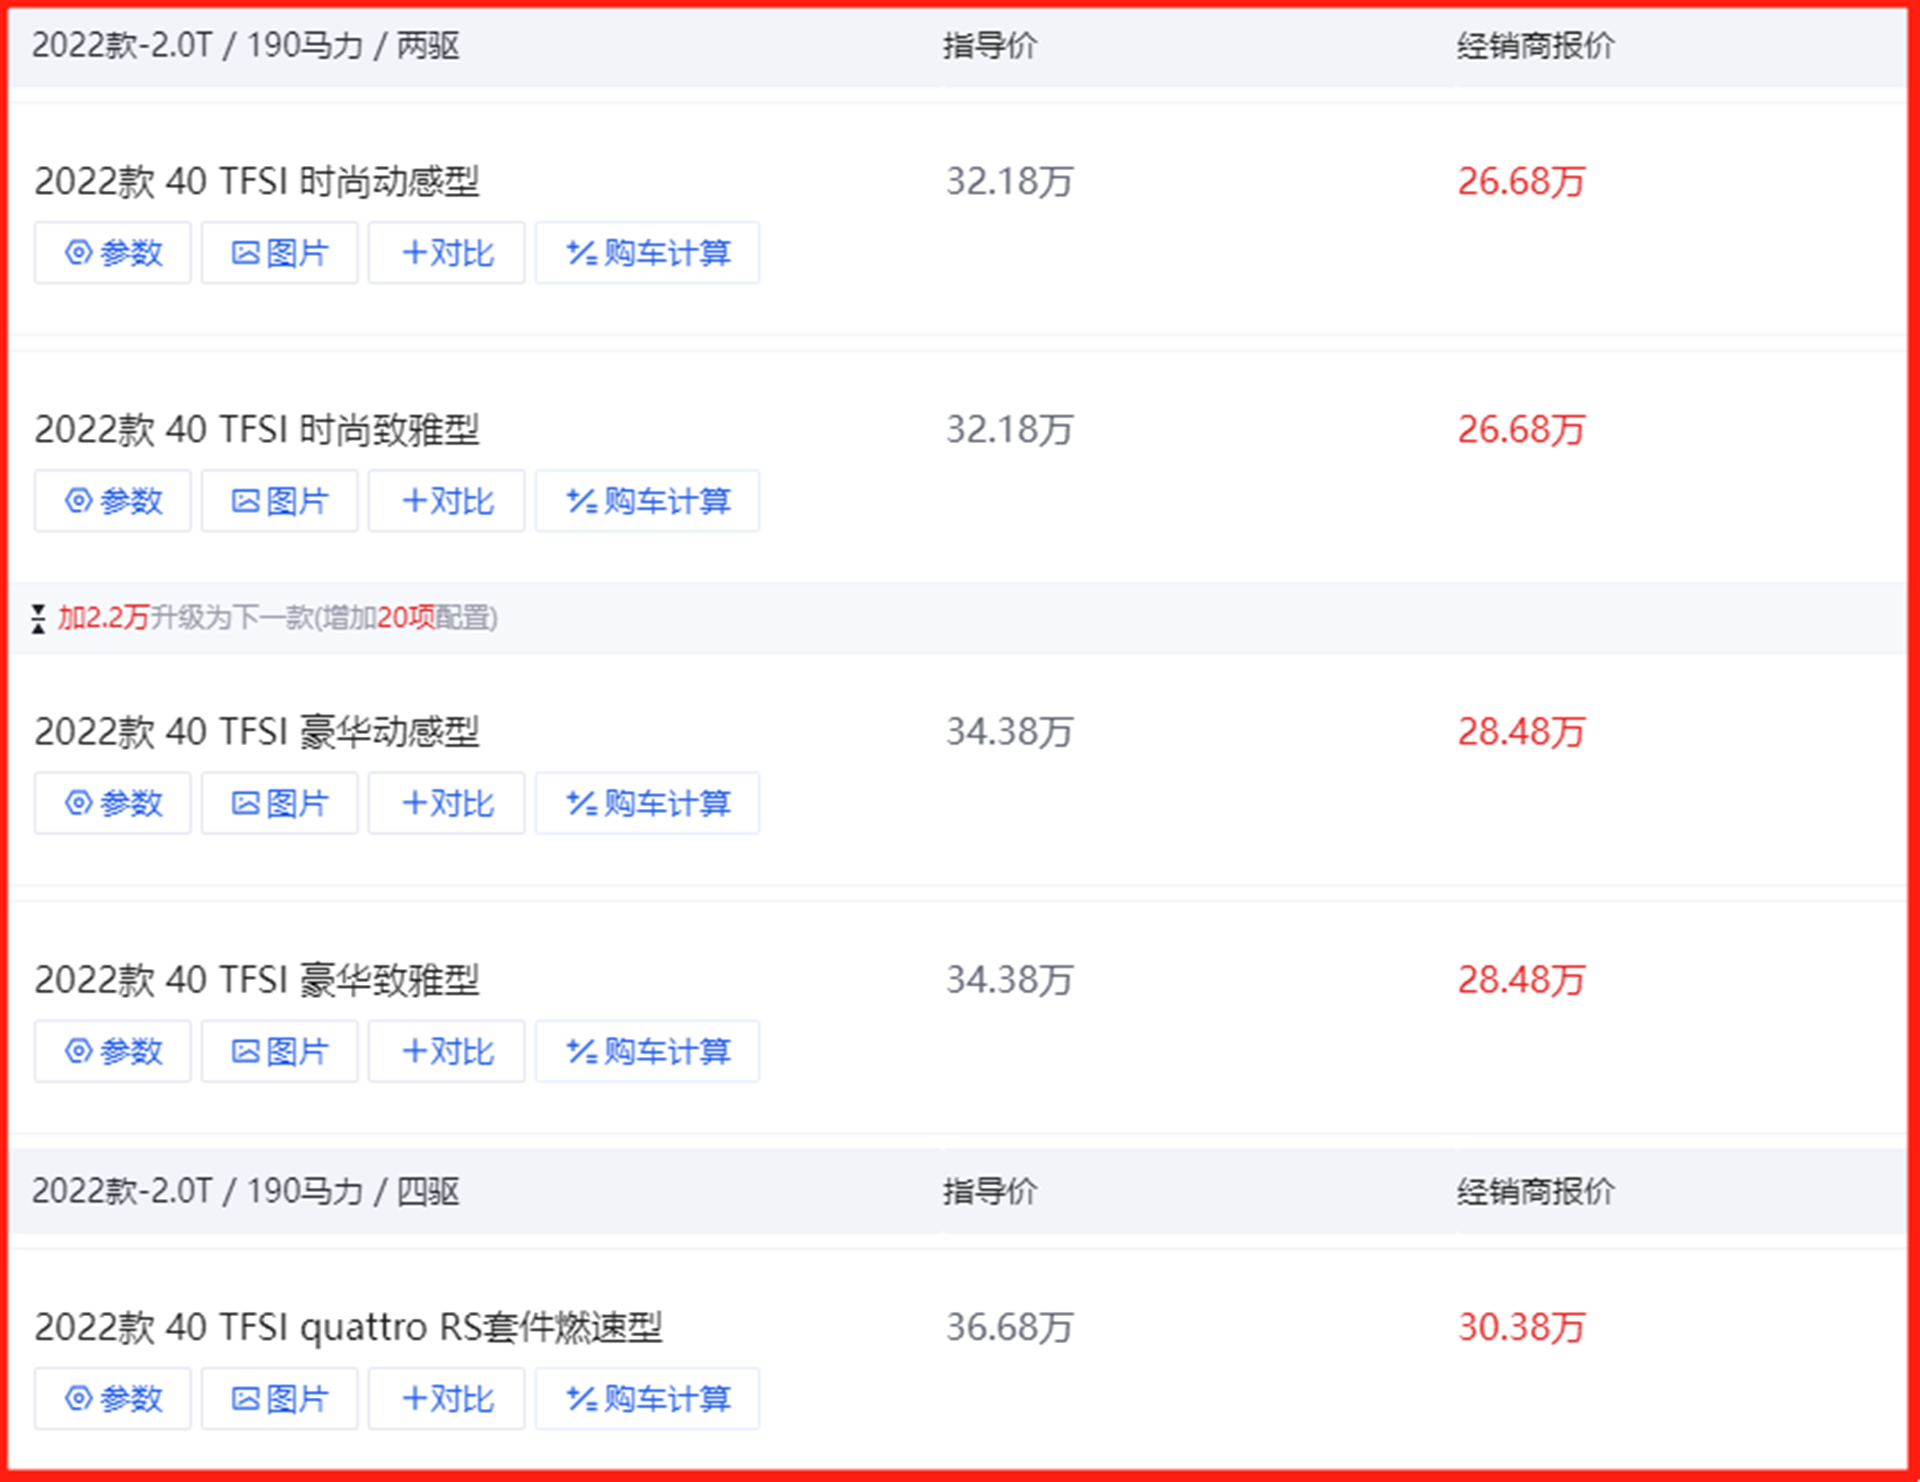Open 参数 for 40 TFSI 豪华致雅型
The image size is (1920, 1482).
(112, 1051)
